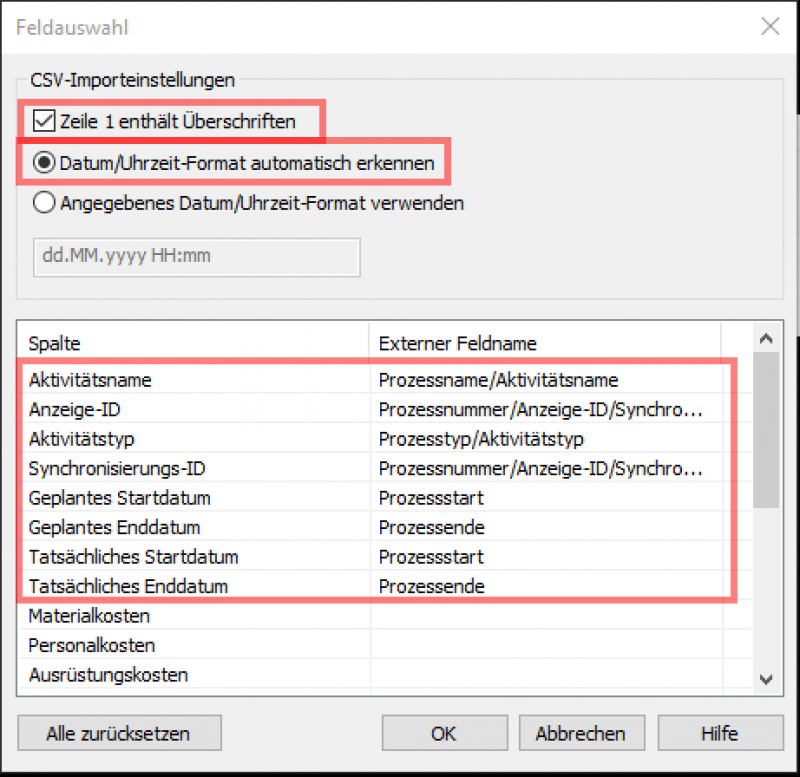Screen dimensions: 800x777
Task: Select 'Datum/Uhrzeit-Format automatisch erkennen' radio option
Action: 44,162
